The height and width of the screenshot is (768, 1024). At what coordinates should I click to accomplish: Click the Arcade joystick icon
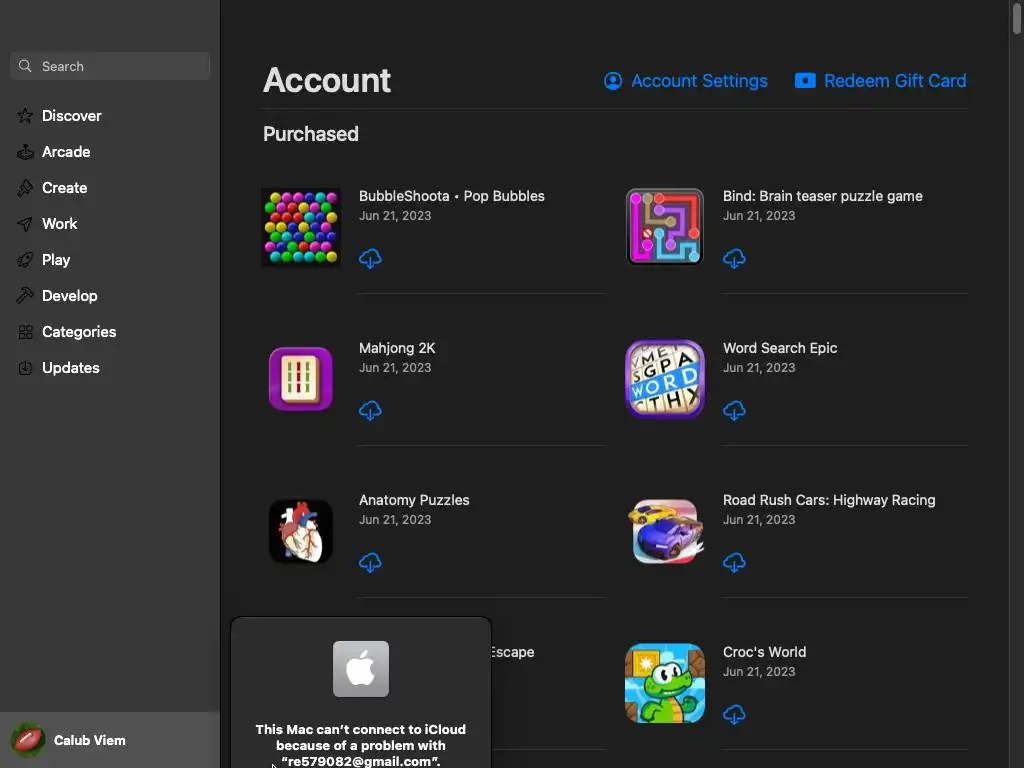click(25, 152)
